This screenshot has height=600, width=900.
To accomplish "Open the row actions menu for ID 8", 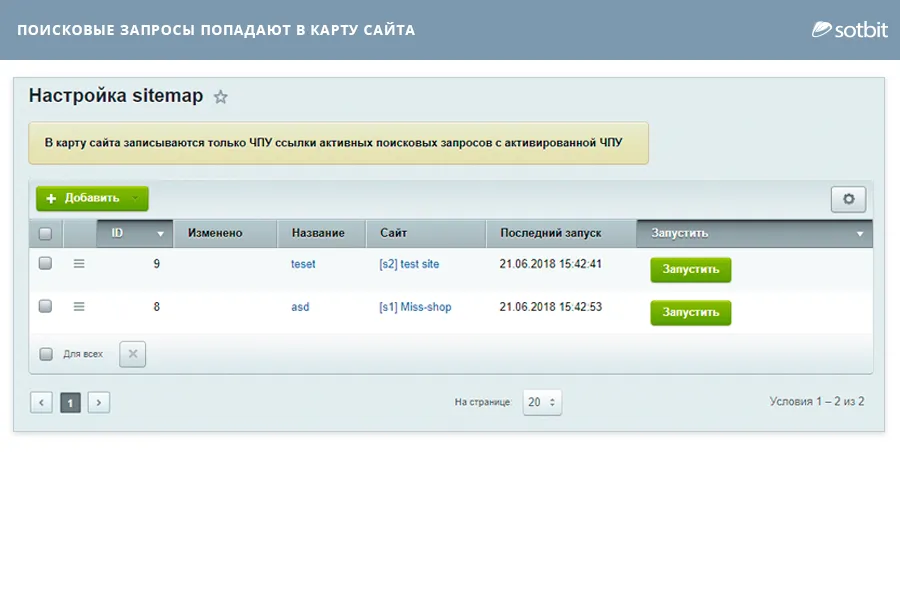I will click(x=79, y=307).
